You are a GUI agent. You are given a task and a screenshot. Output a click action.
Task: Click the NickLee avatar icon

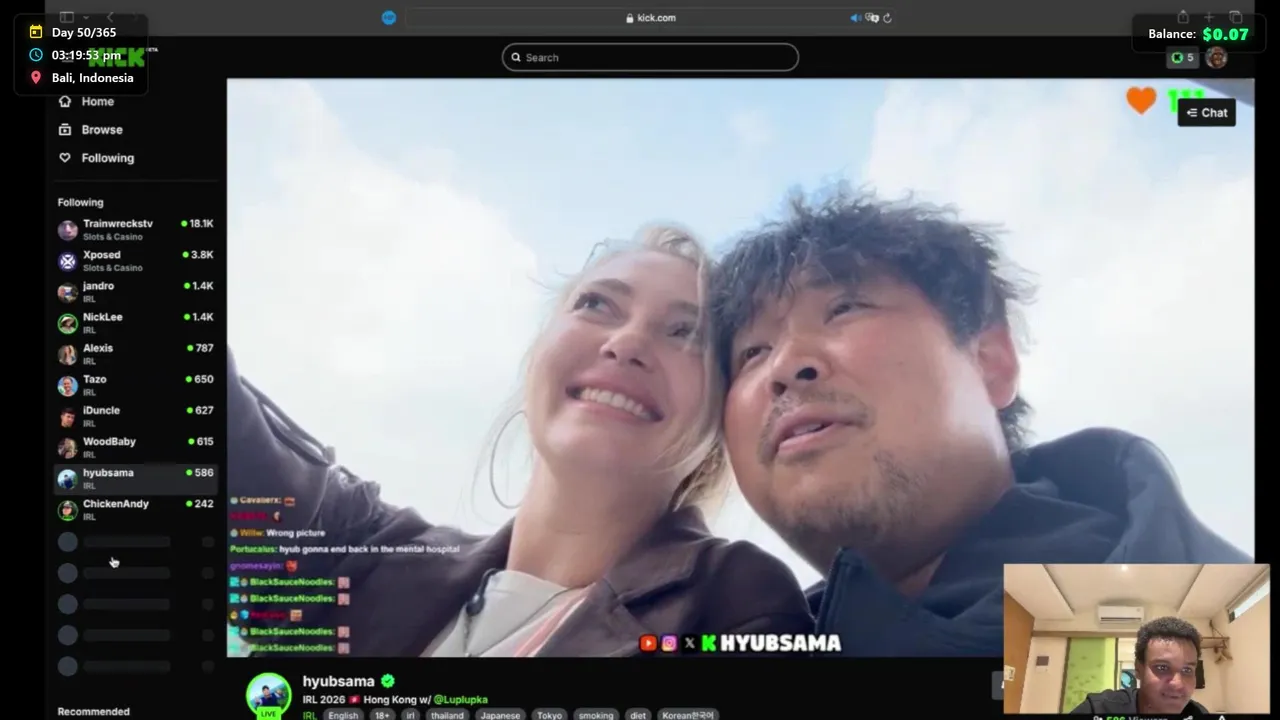coord(67,324)
